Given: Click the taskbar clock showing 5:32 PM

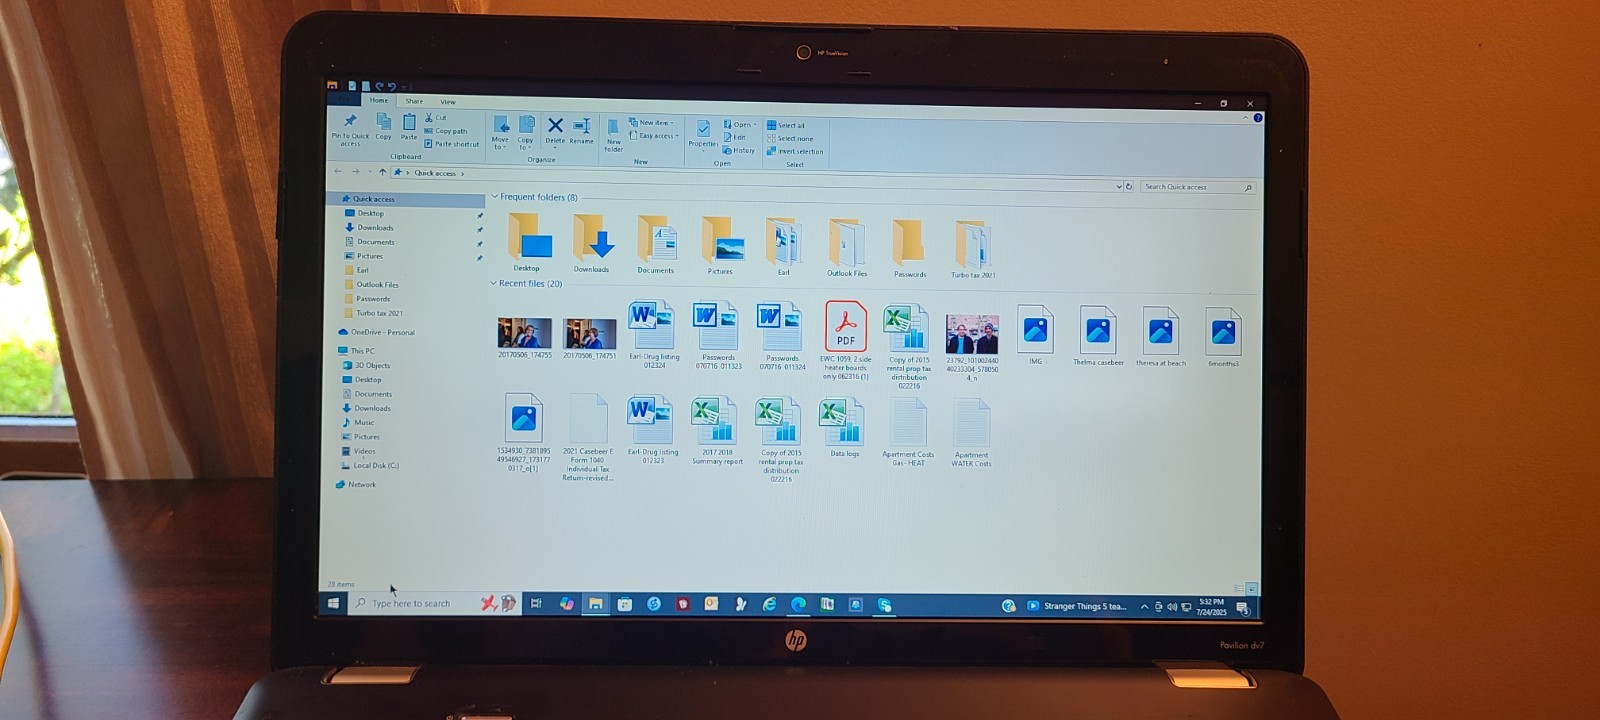Looking at the screenshot, I should tap(1211, 607).
